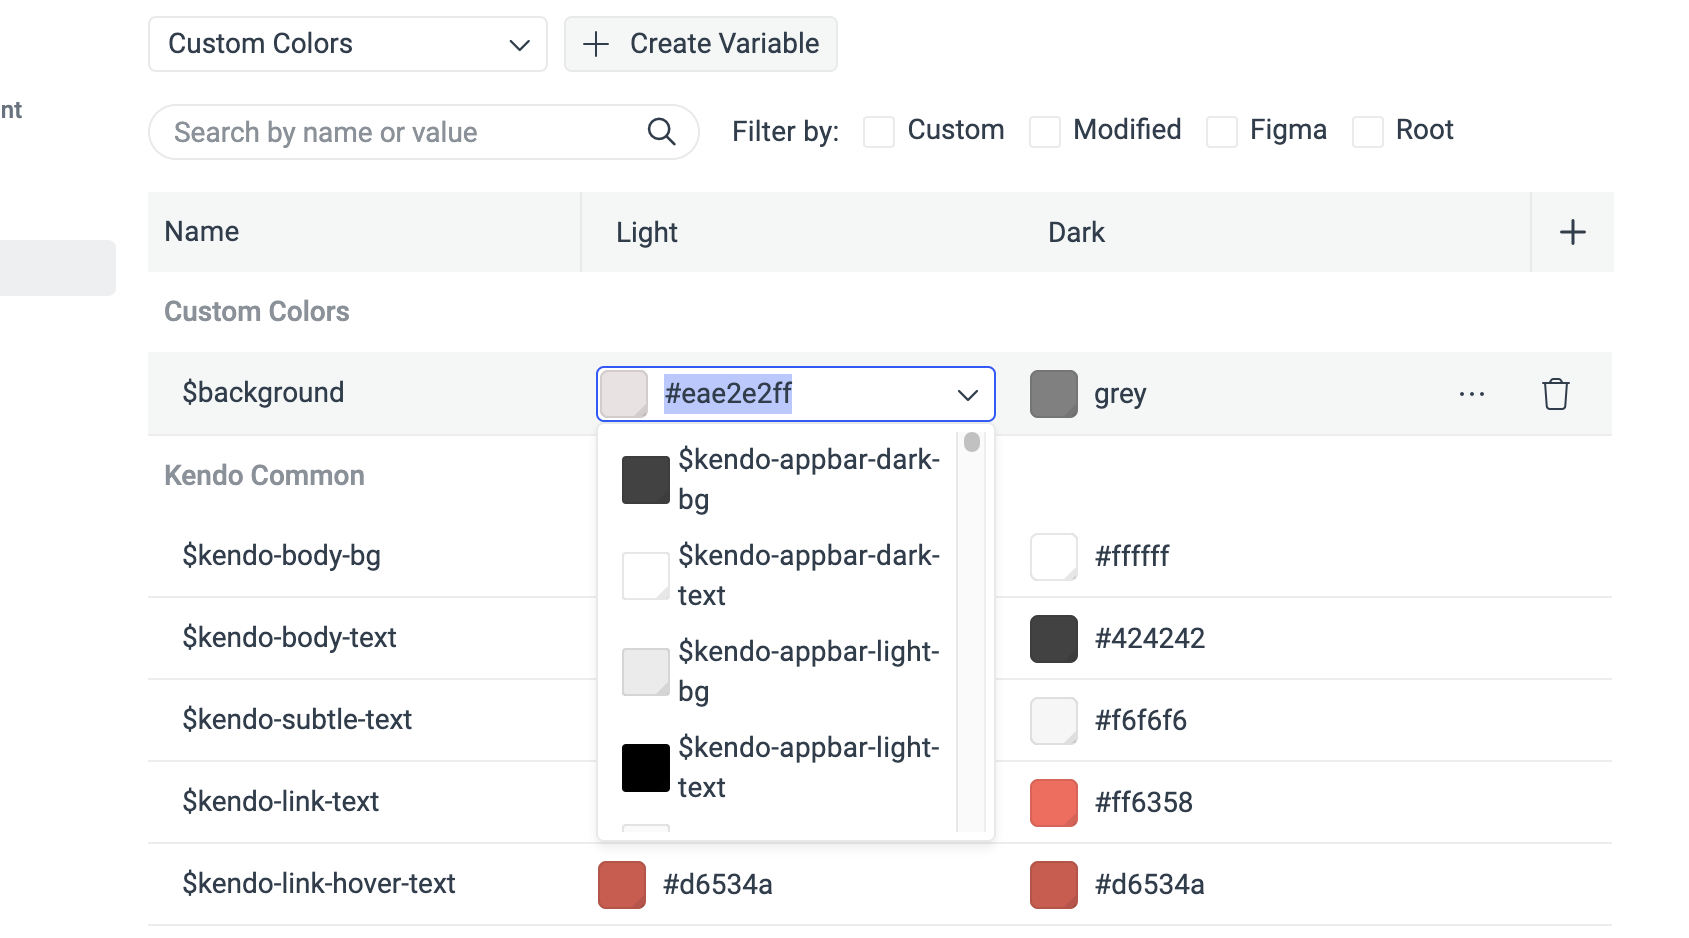Open the Custom Colors dropdown selector
1689x938 pixels.
coord(347,43)
